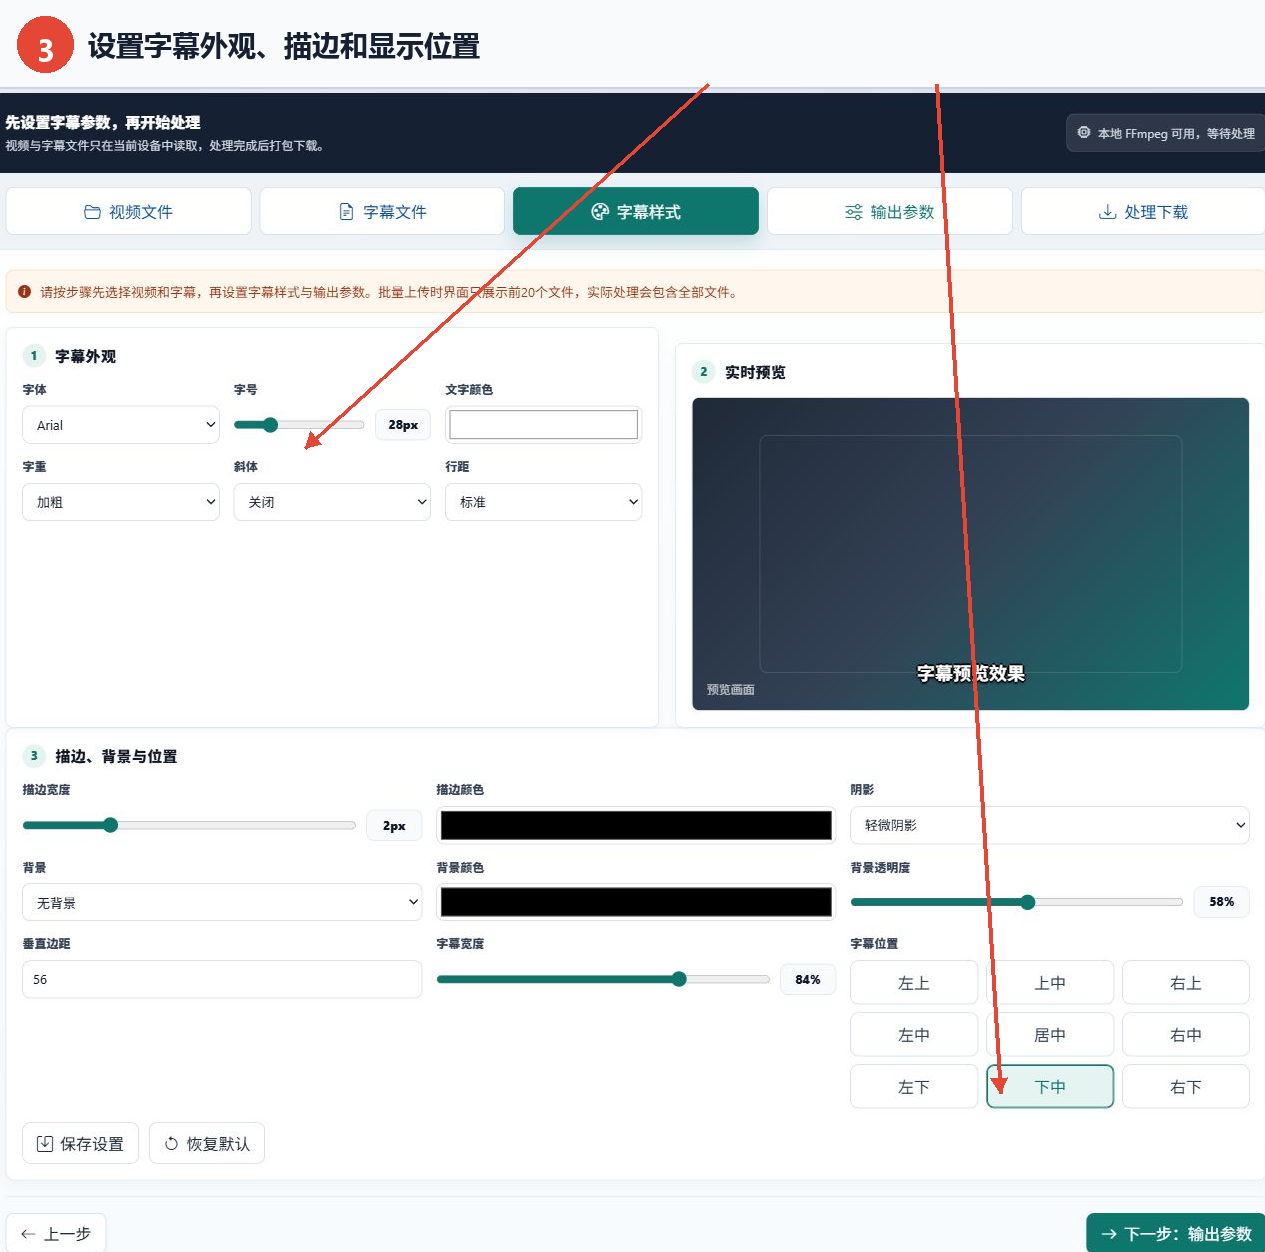The image size is (1265, 1252).
Task: Click the 描边、背景与位置 section heading
Action: [116, 756]
